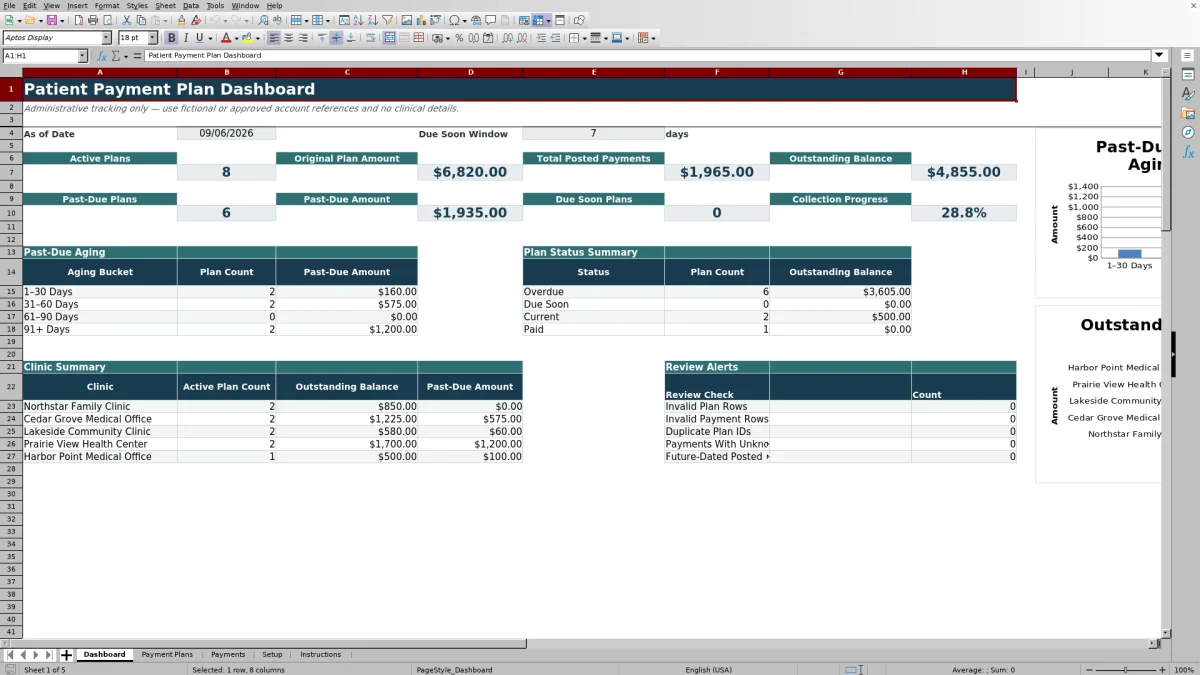Image resolution: width=1200 pixels, height=675 pixels.
Task: Expand the Name Box dropdown arrow
Action: click(82, 56)
